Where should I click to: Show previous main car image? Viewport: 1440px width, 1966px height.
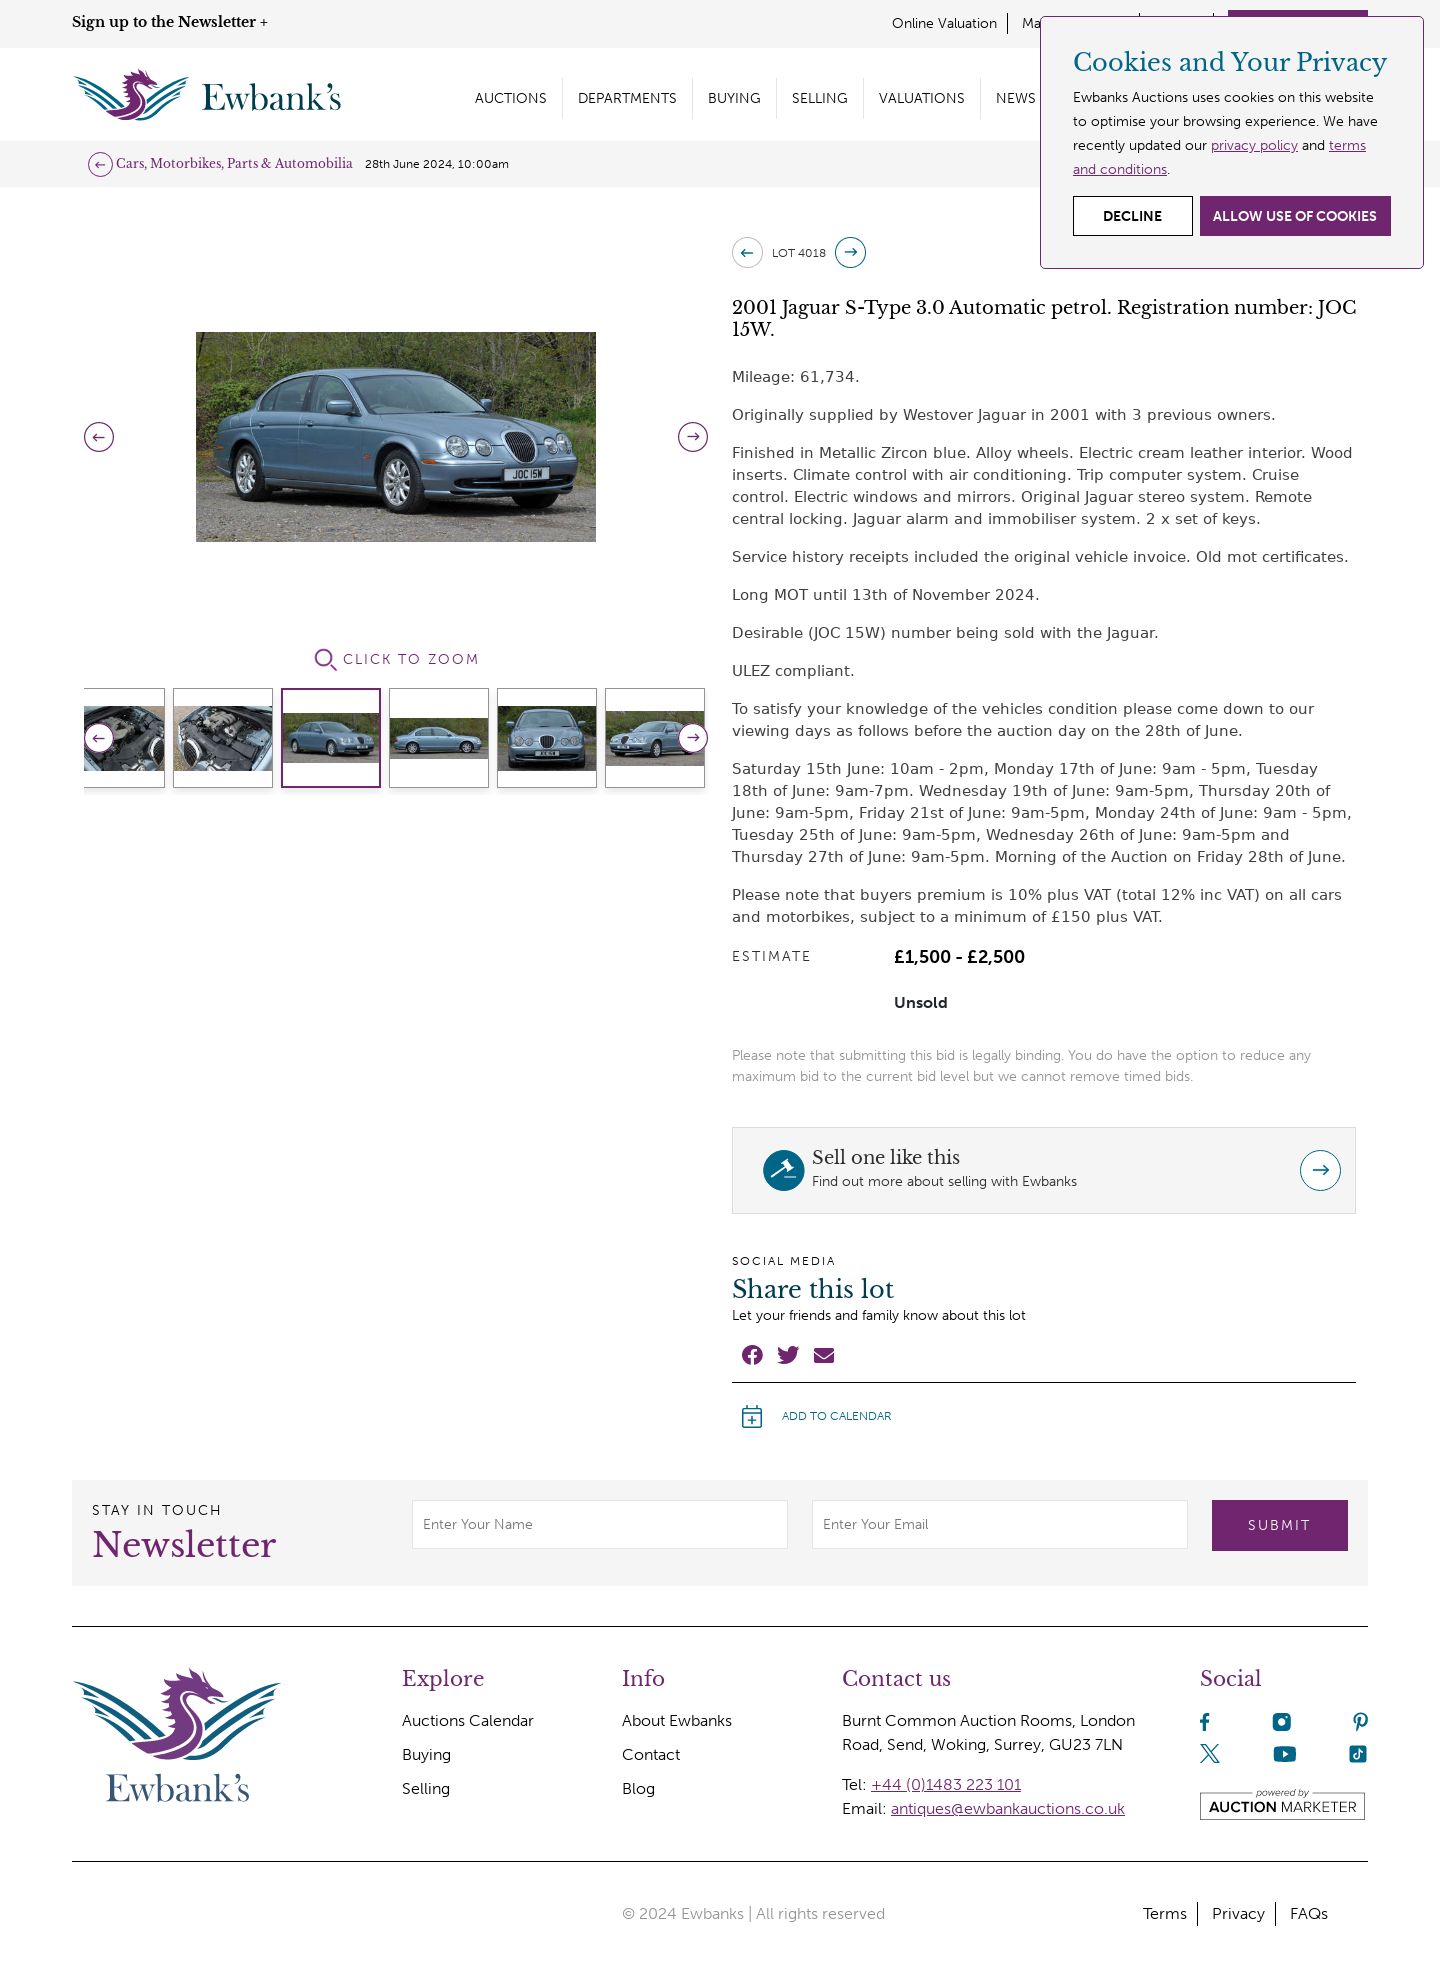tap(99, 437)
